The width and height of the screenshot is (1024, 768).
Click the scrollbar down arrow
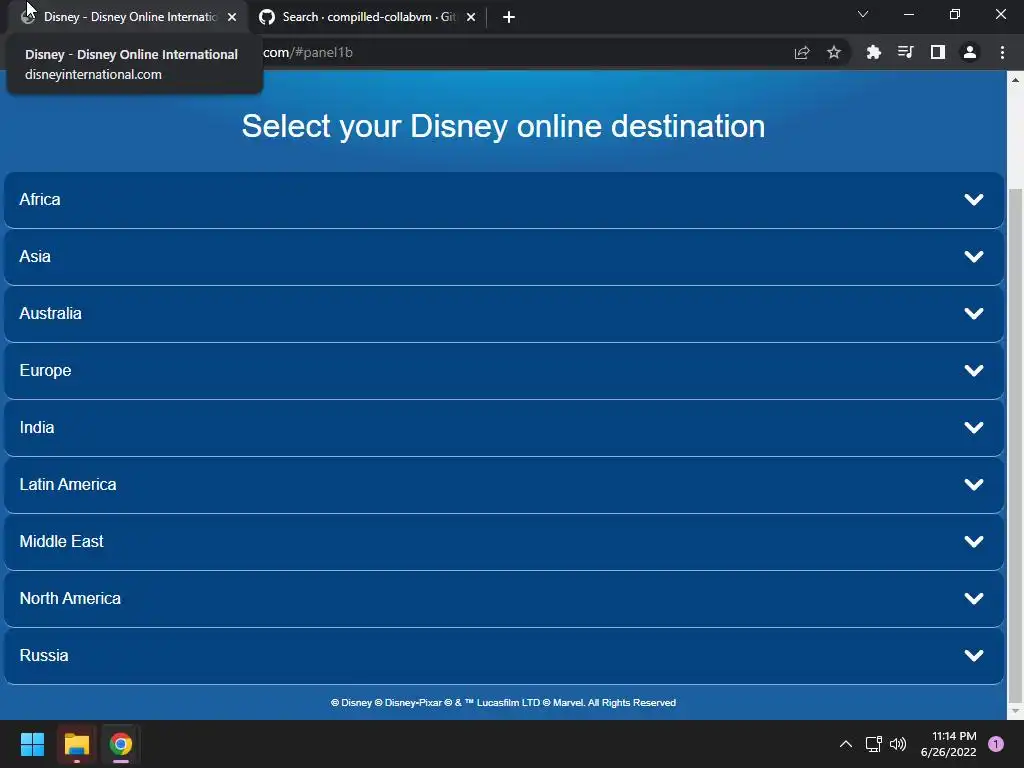click(1015, 711)
